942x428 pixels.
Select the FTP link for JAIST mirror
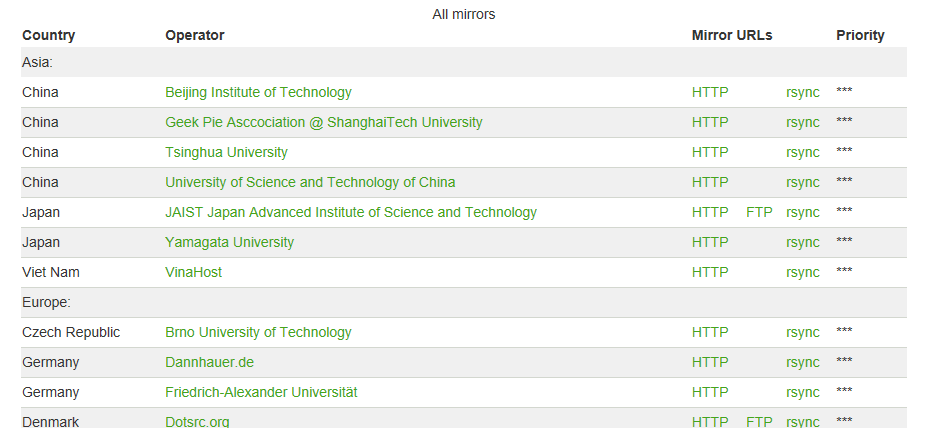pos(759,212)
